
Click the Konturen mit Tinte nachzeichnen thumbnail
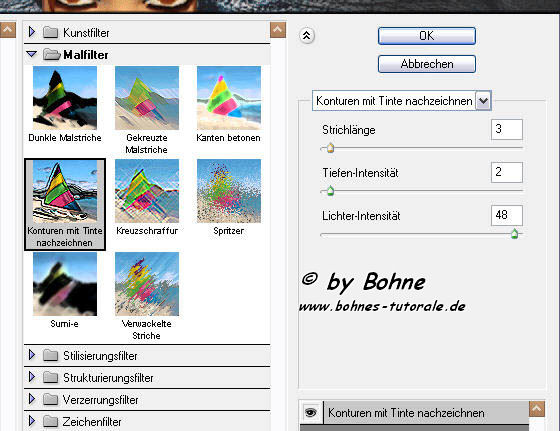(65, 191)
